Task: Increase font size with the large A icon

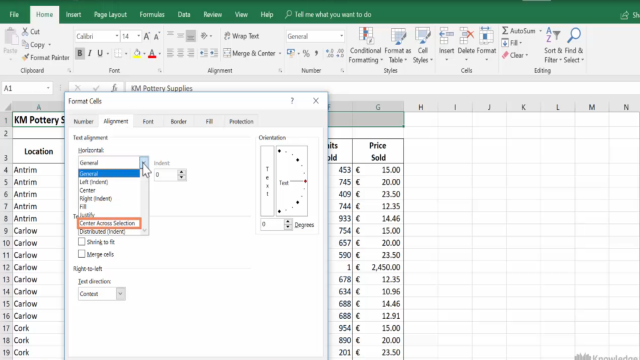Action: [147, 36]
